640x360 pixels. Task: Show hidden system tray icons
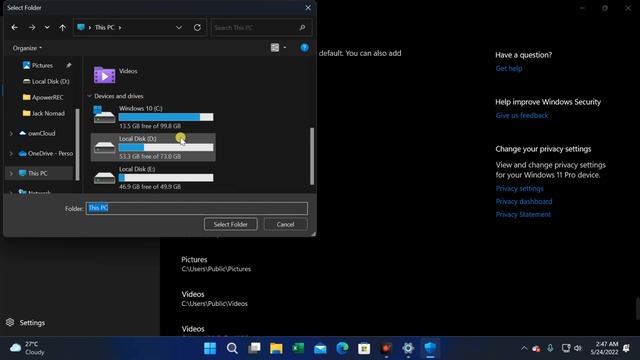tap(524, 348)
